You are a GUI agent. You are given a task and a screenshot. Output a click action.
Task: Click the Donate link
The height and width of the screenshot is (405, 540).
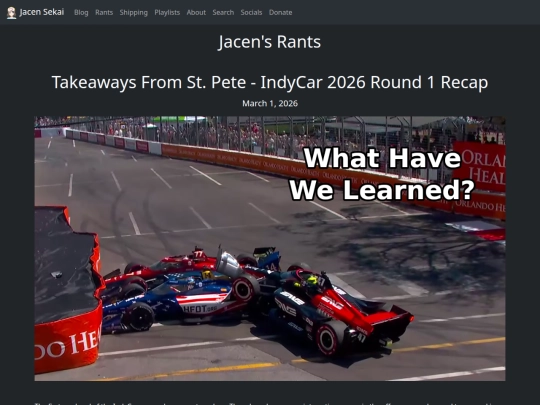(280, 12)
